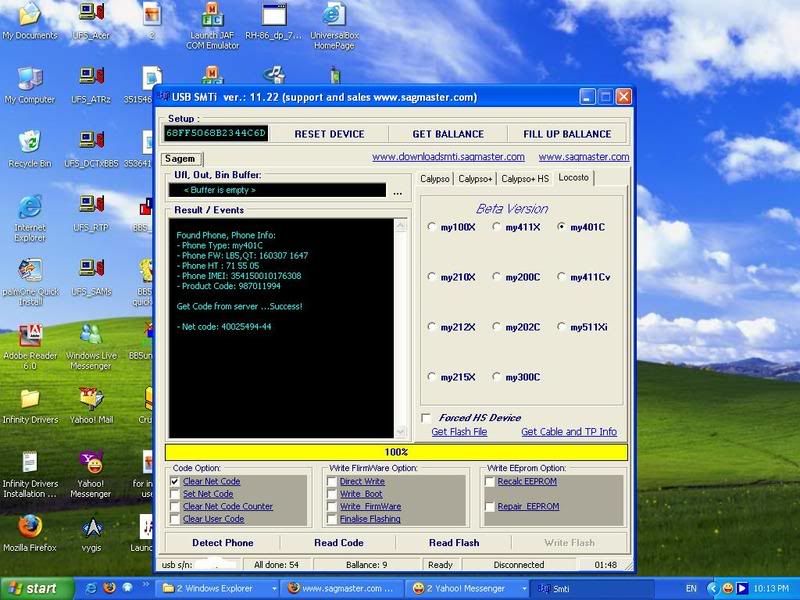Select the Yahoo! Messenger desktop icon
The width and height of the screenshot is (800, 600).
pyautogui.click(x=91, y=474)
